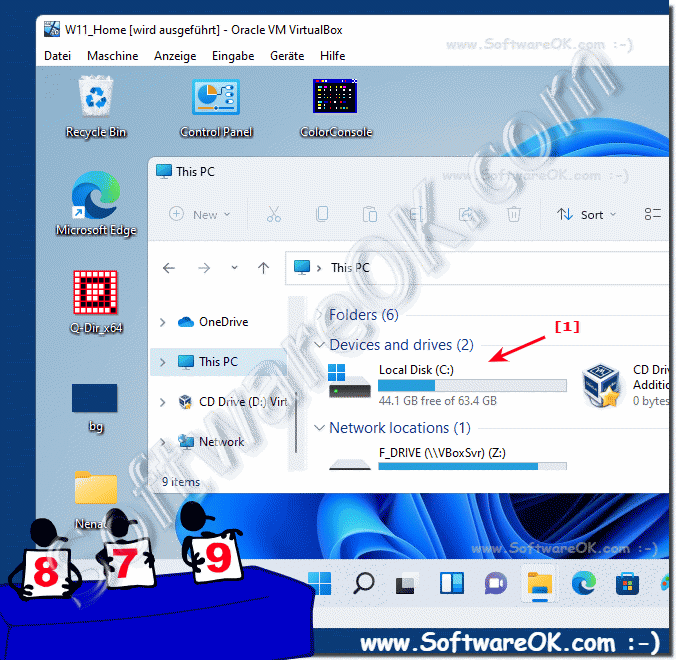Go back with the left arrow

[169, 268]
